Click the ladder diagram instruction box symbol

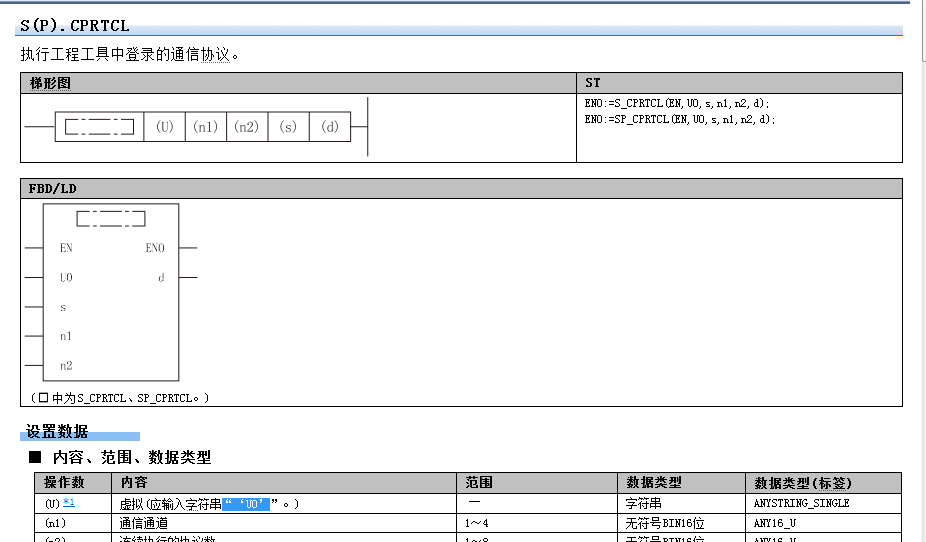point(99,127)
